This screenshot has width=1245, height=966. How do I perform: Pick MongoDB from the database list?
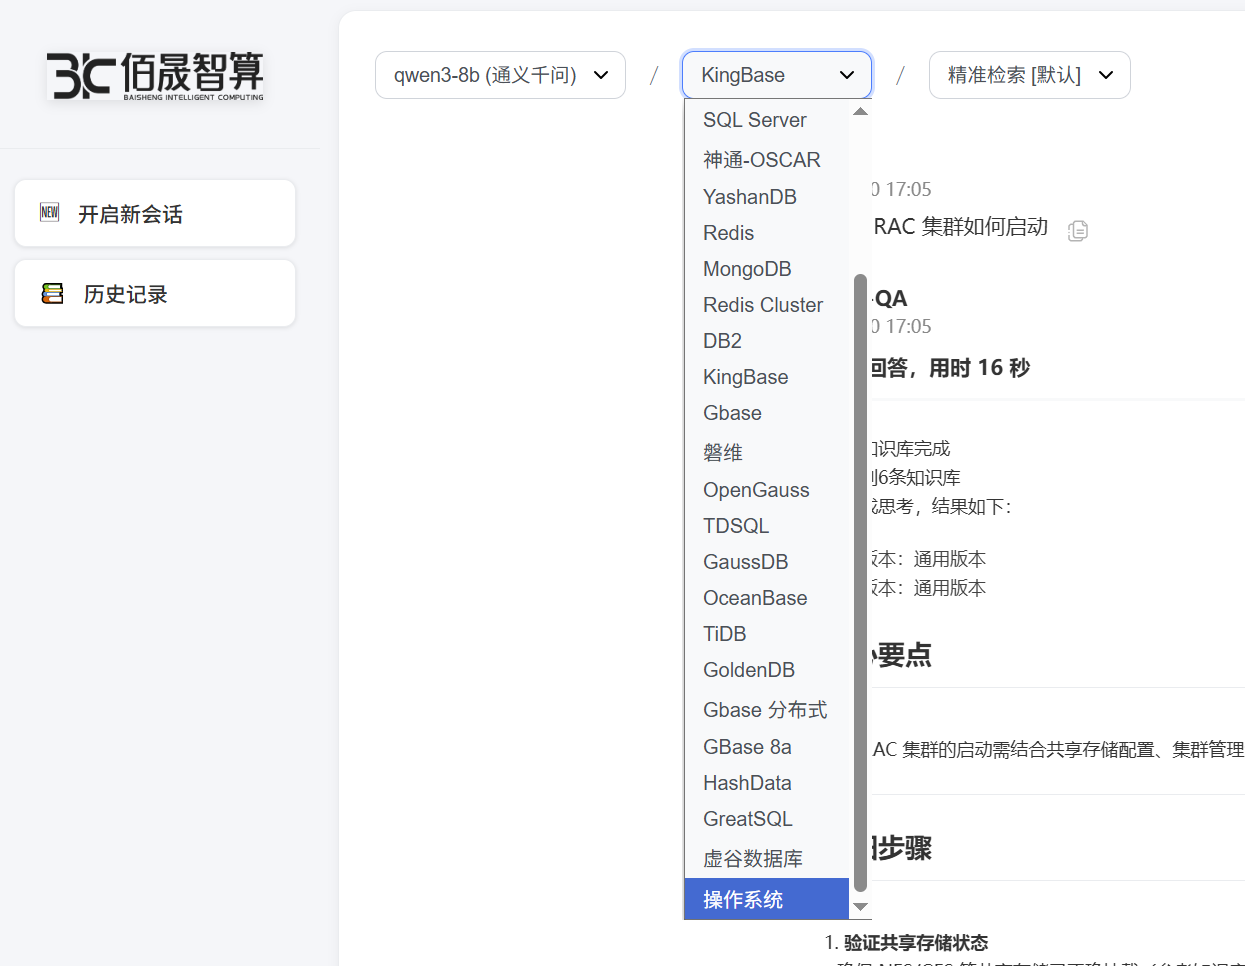coord(767,269)
